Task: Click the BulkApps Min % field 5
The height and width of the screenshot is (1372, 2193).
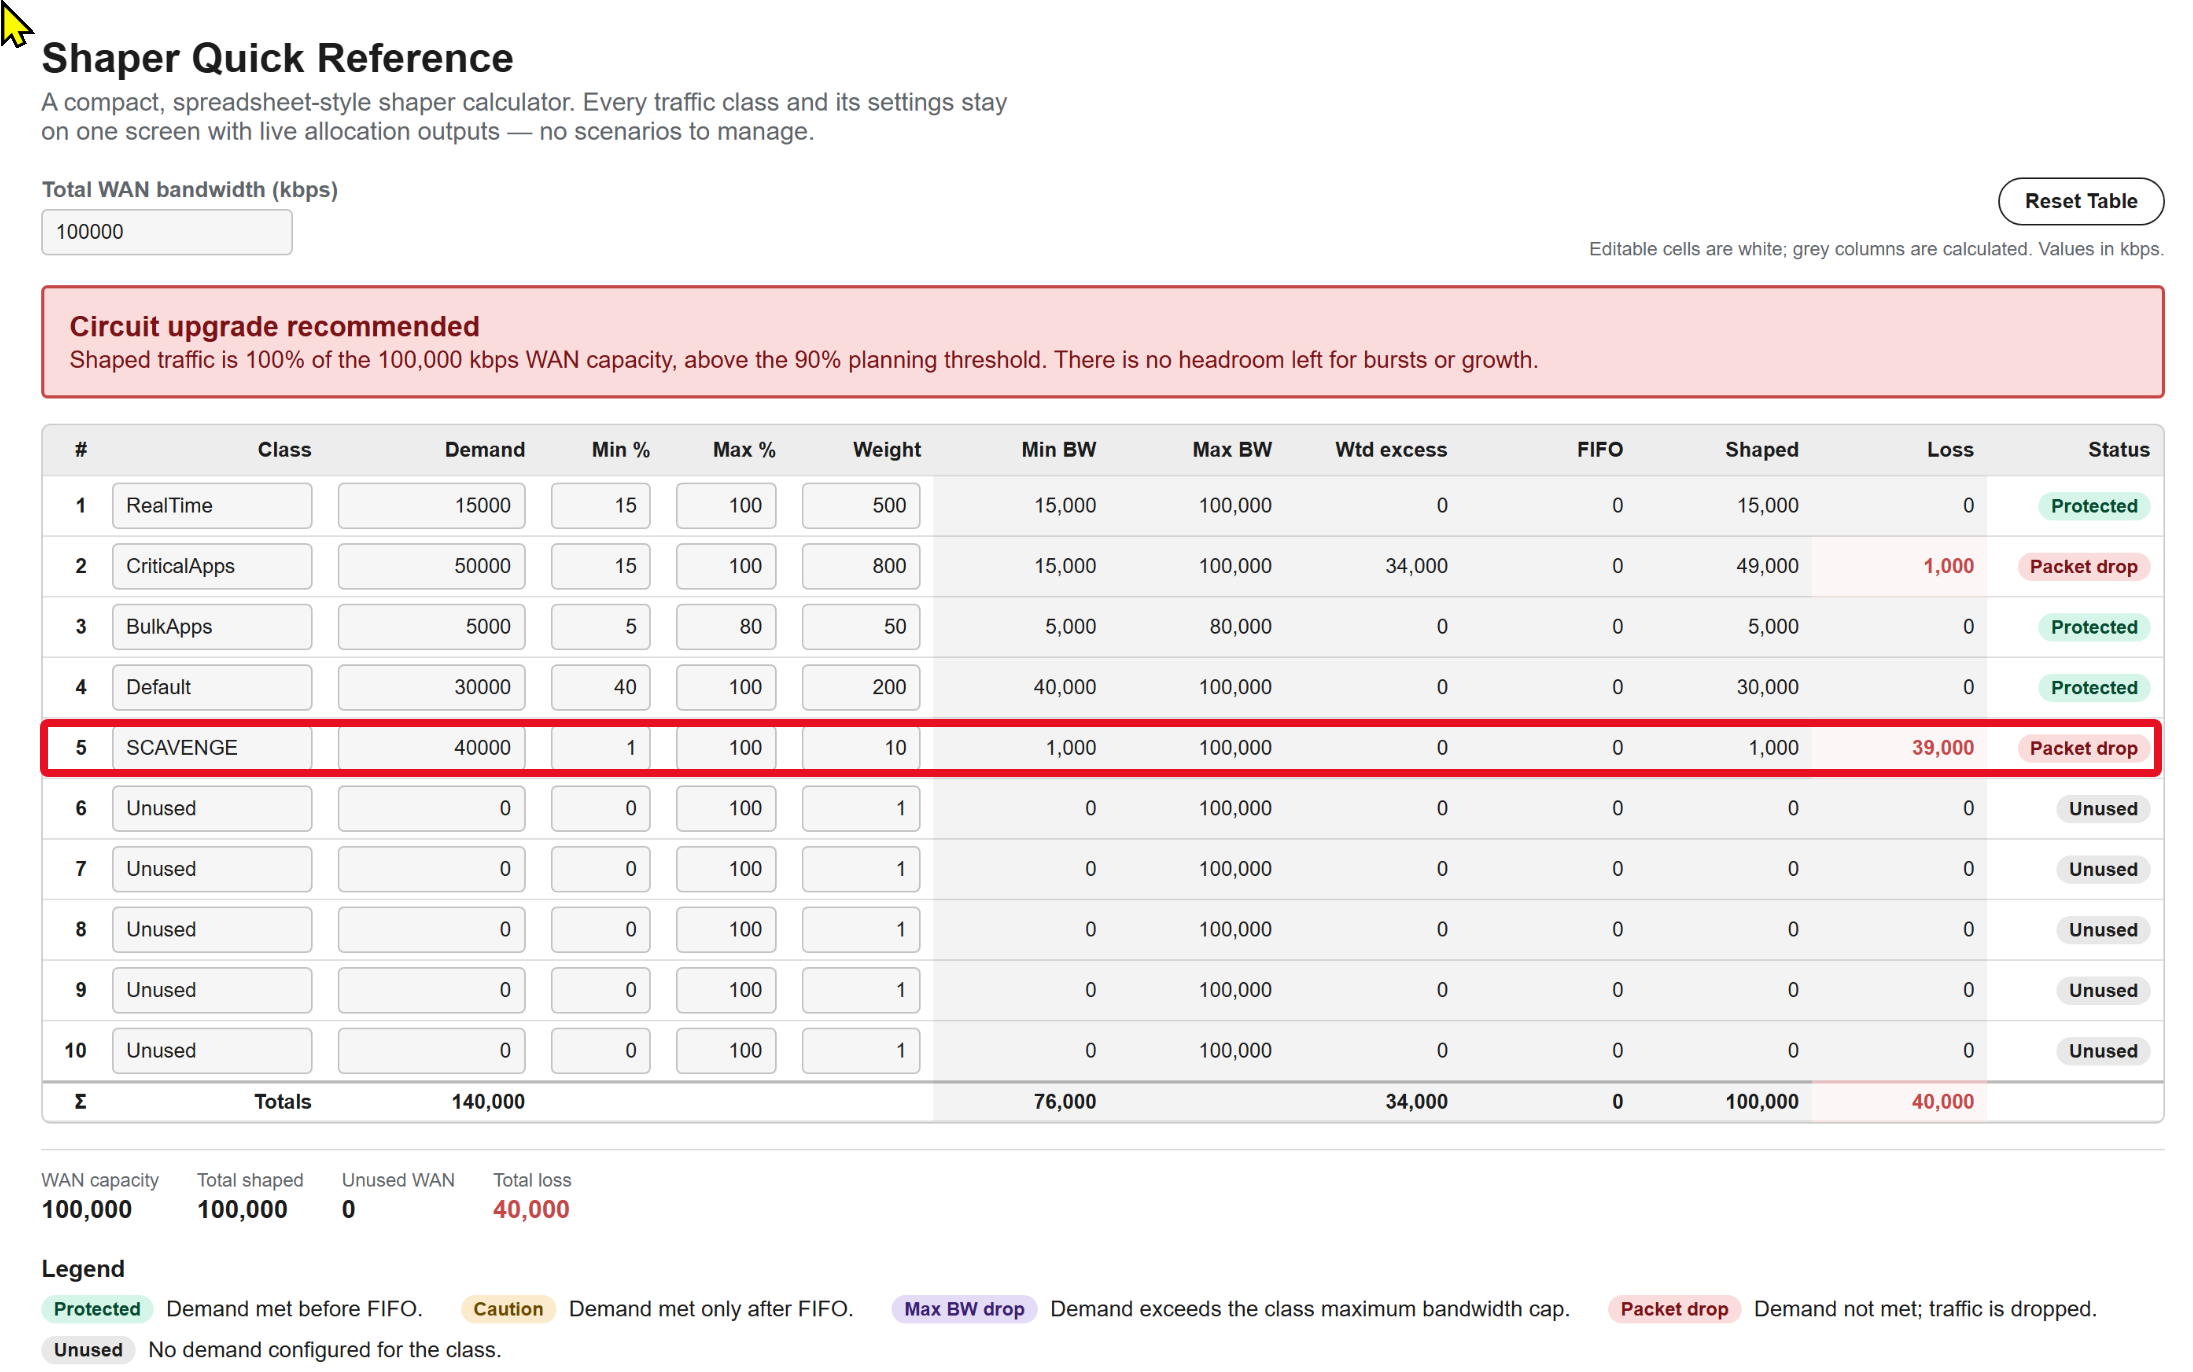Action: click(x=601, y=627)
